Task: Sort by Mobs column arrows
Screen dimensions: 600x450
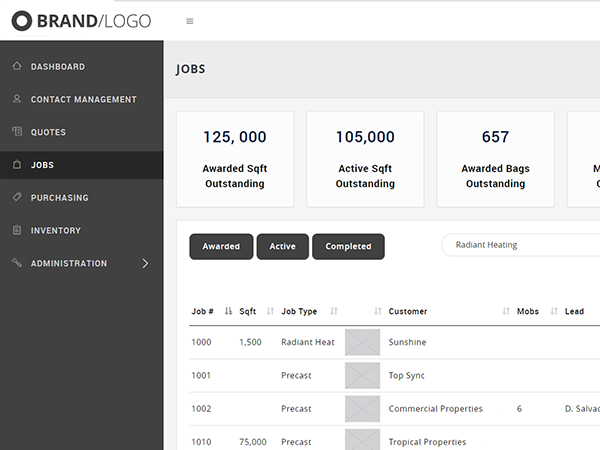Action: (x=554, y=311)
